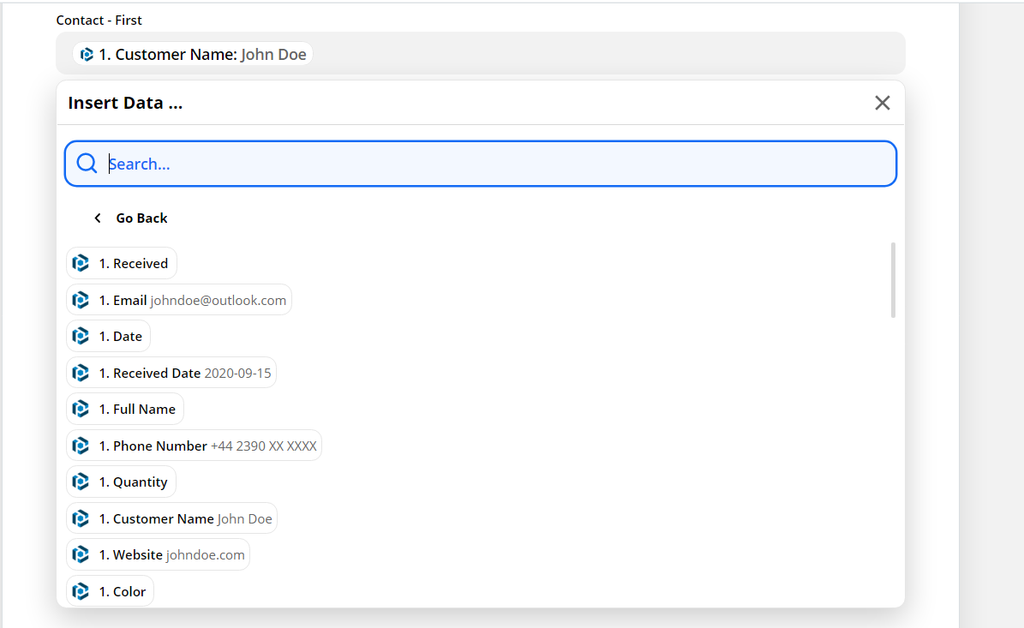Select the "1. Received Date 2020-09-15" field
Screen dimensions: 1024x628
coord(171,372)
